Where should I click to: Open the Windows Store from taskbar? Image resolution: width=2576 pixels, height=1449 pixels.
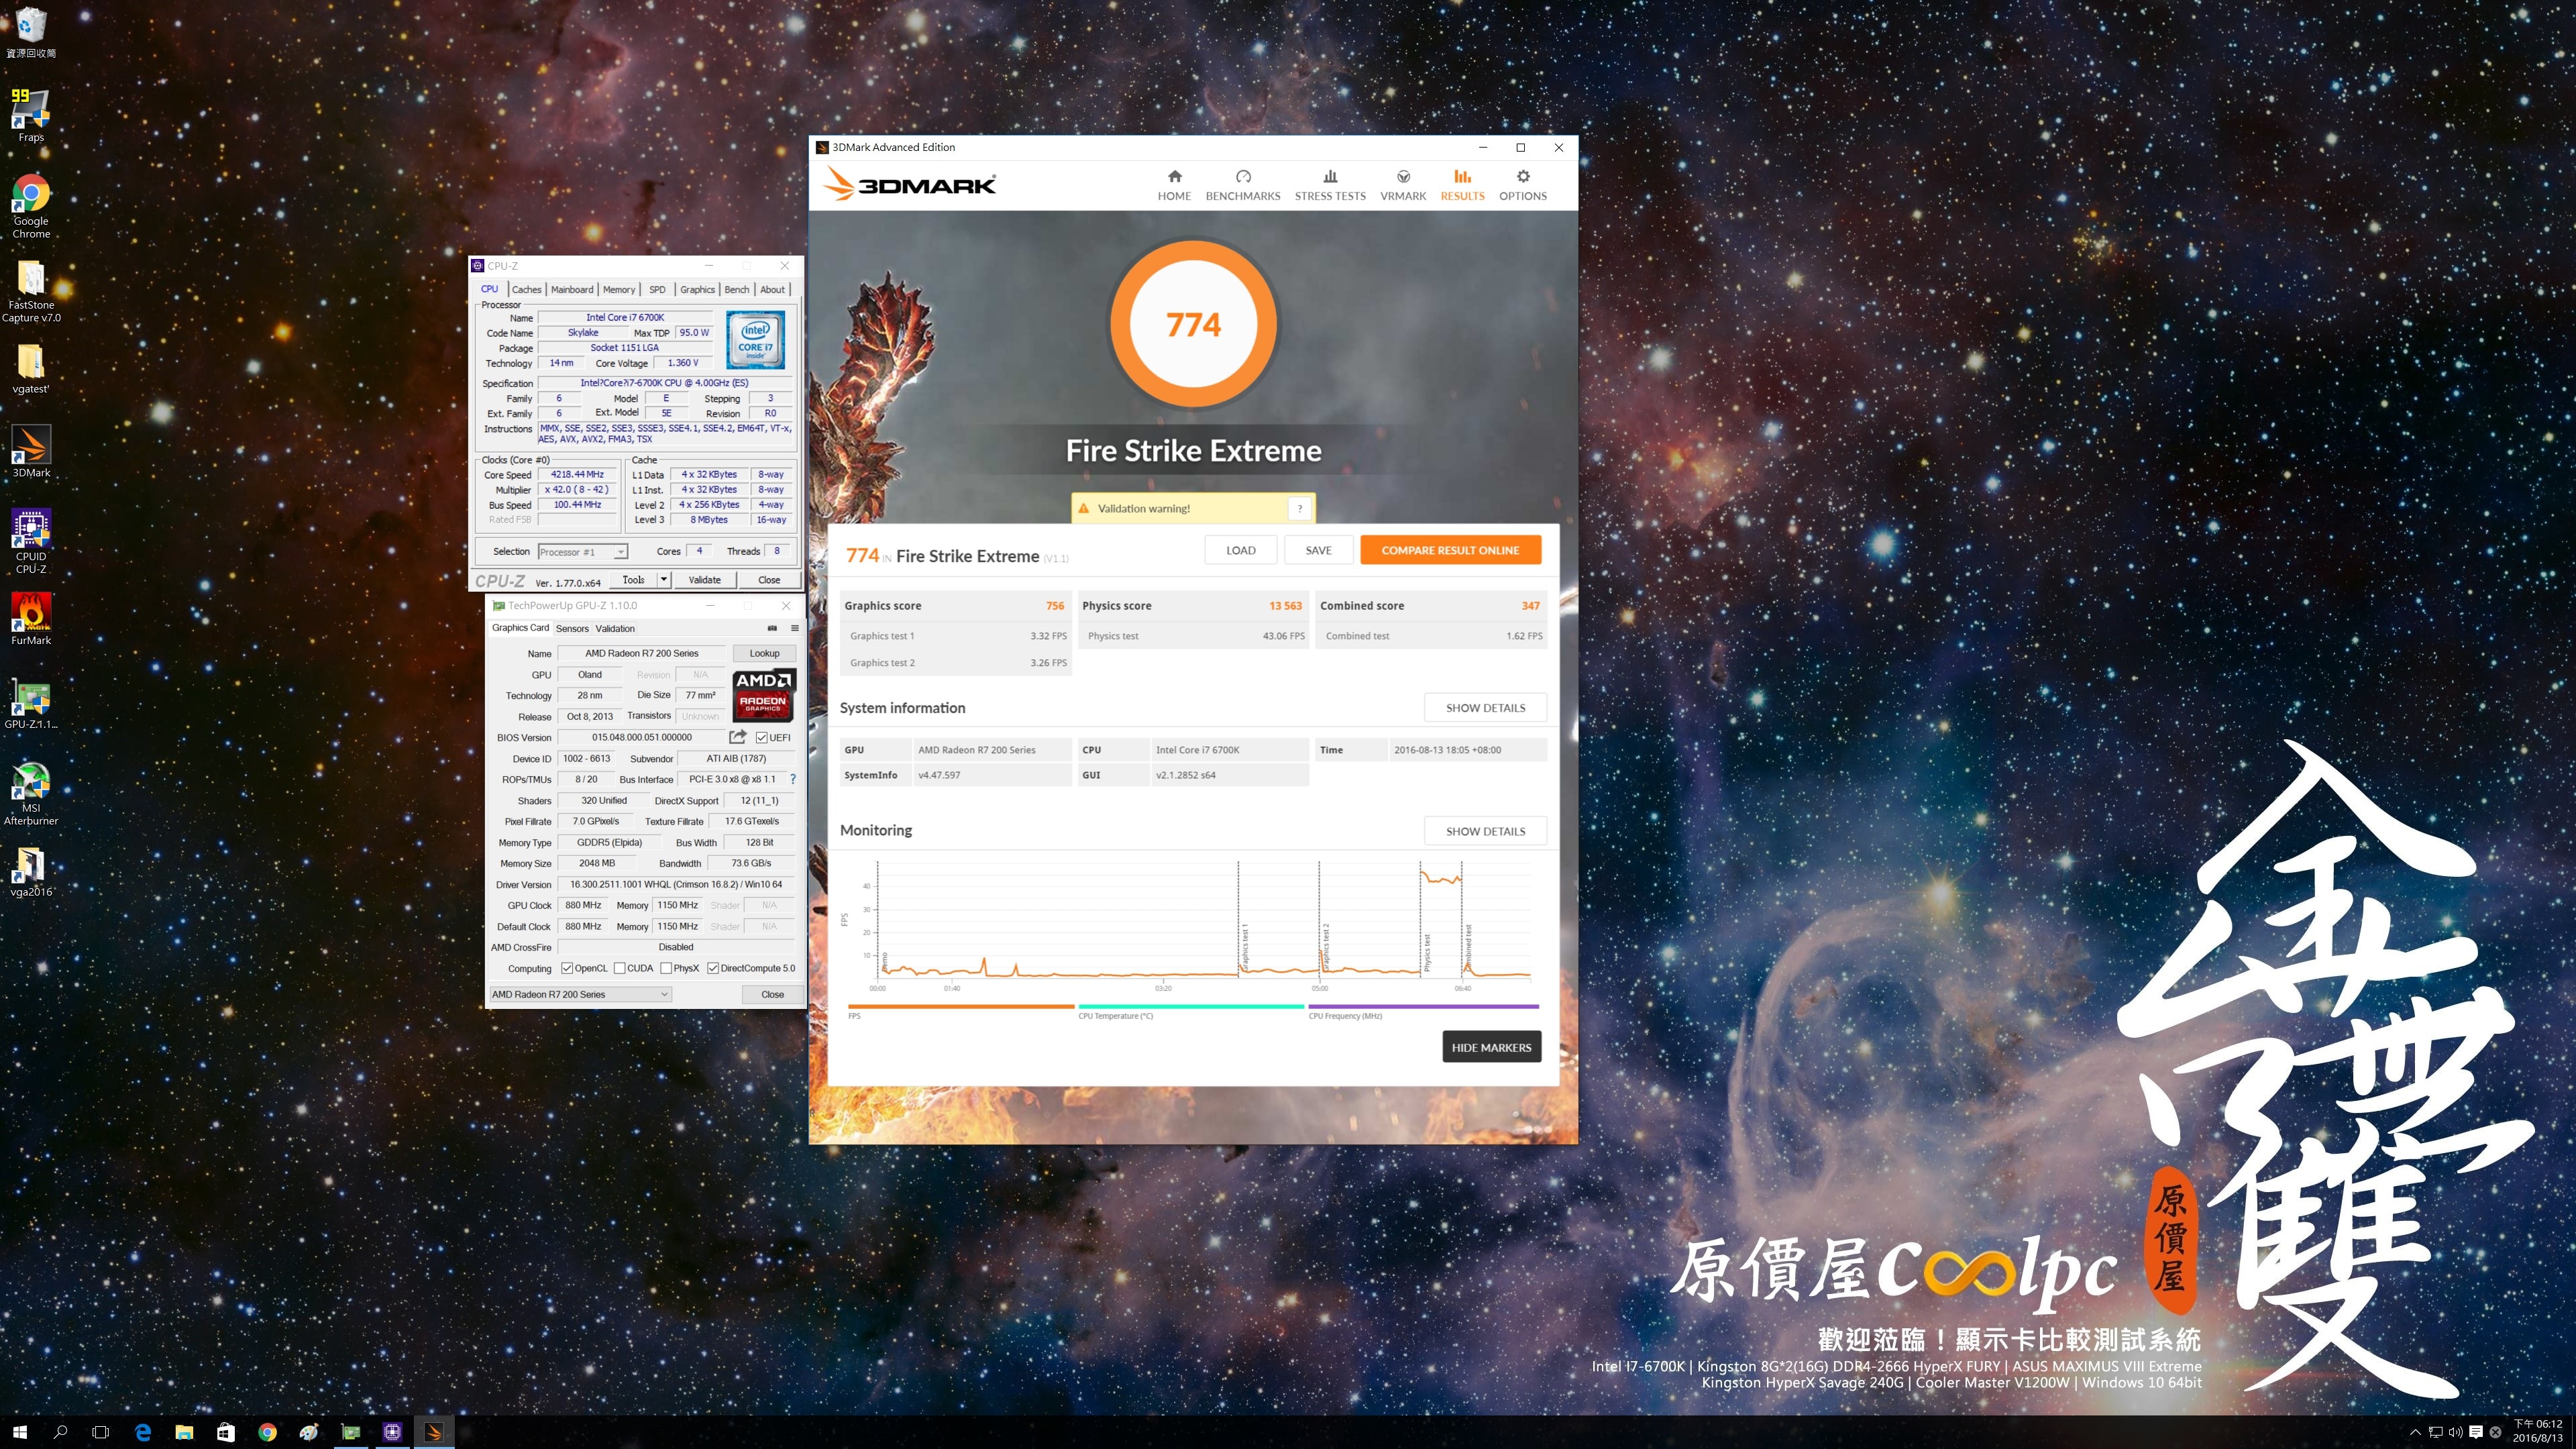(x=226, y=1432)
